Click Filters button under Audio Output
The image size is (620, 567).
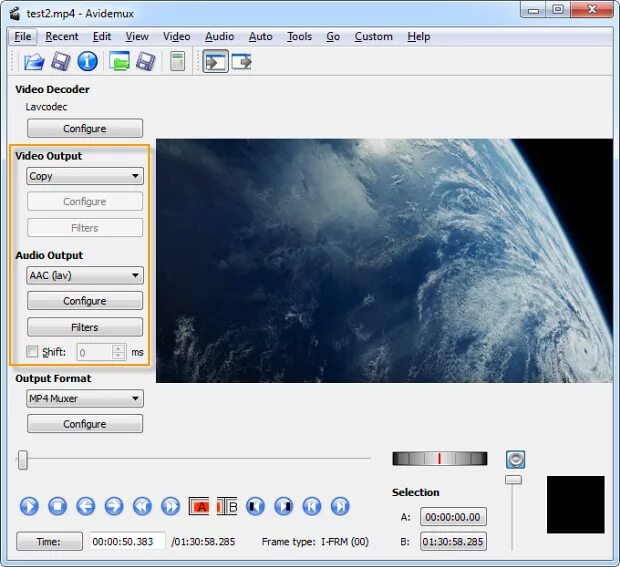(x=85, y=327)
